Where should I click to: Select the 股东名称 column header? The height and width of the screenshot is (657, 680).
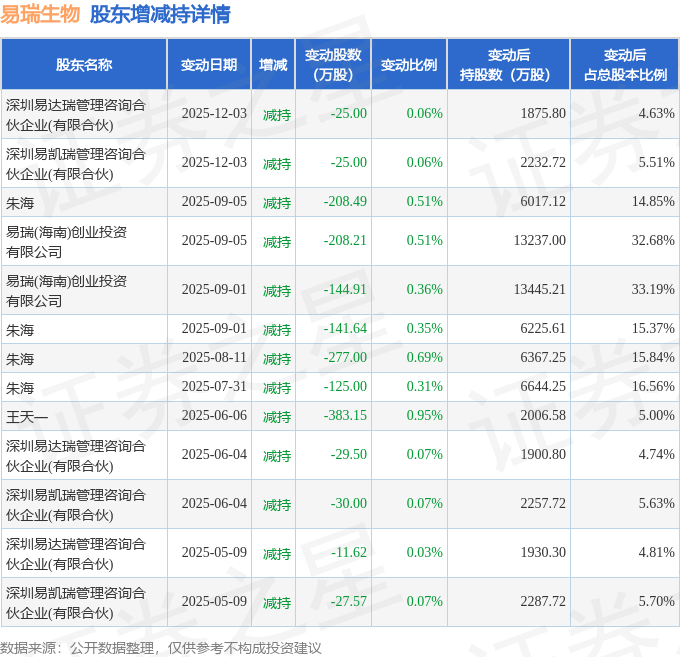[x=84, y=65]
